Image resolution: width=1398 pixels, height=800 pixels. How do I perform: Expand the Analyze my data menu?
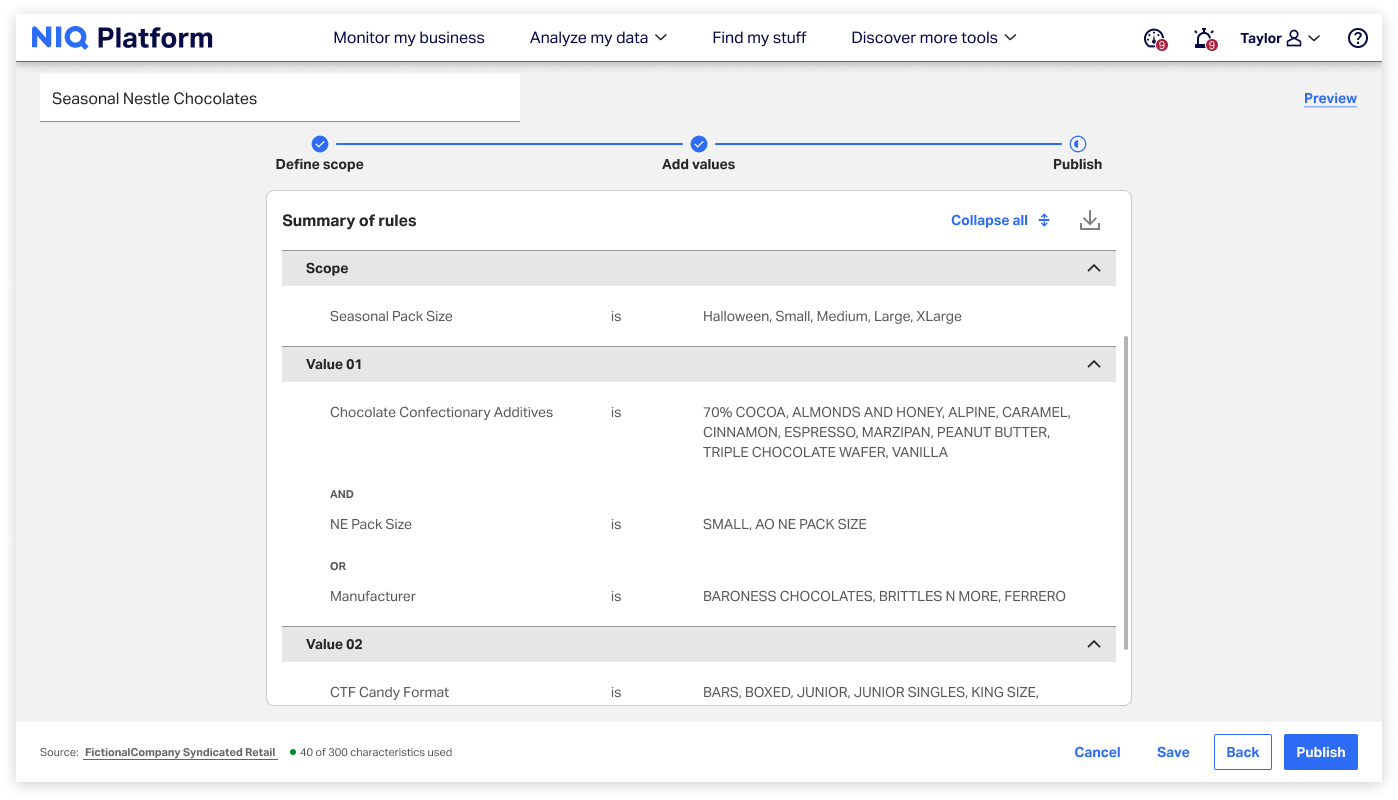point(598,38)
